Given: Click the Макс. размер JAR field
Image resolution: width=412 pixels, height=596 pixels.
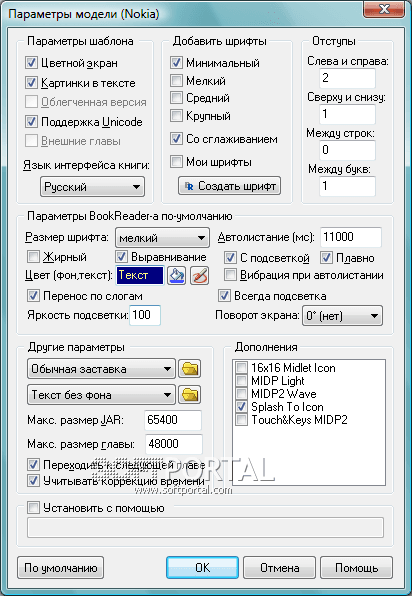Looking at the screenshot, I should click(x=173, y=420).
